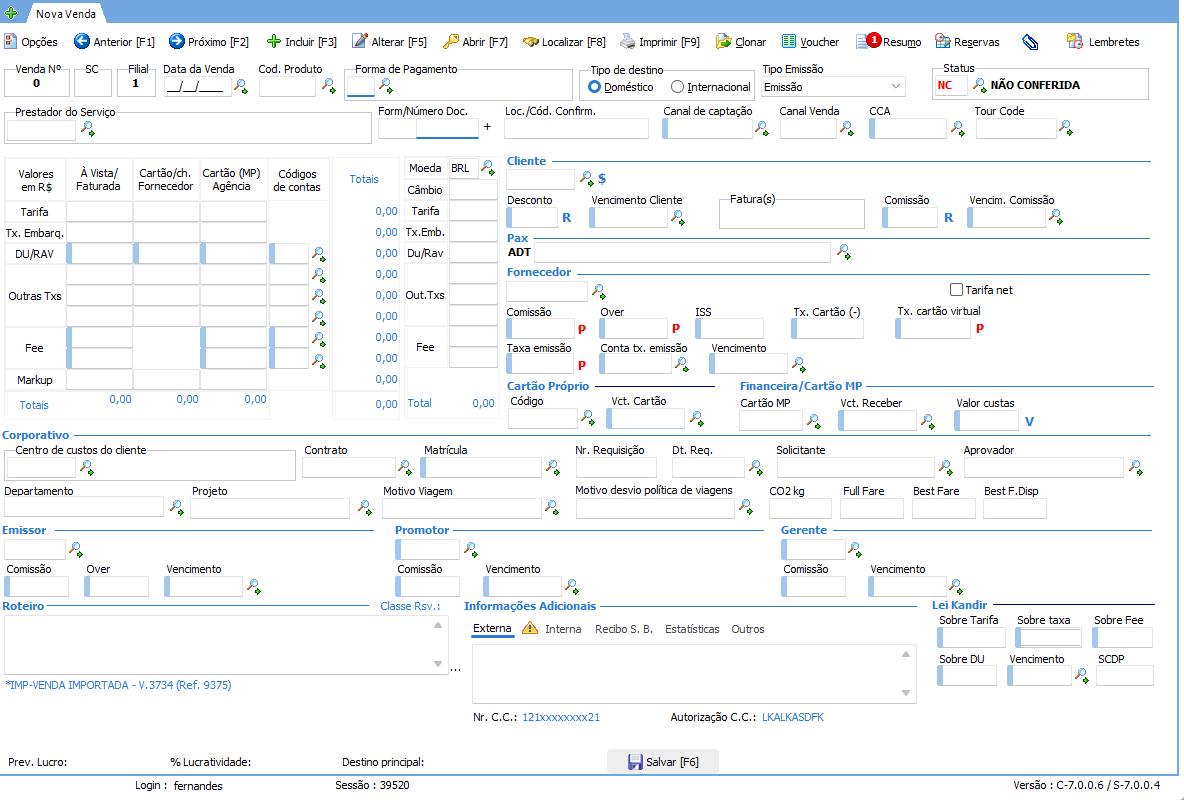Image resolution: width=1184 pixels, height=800 pixels.
Task: Open Cartão Próprio Código lookup icon
Action: tap(587, 417)
